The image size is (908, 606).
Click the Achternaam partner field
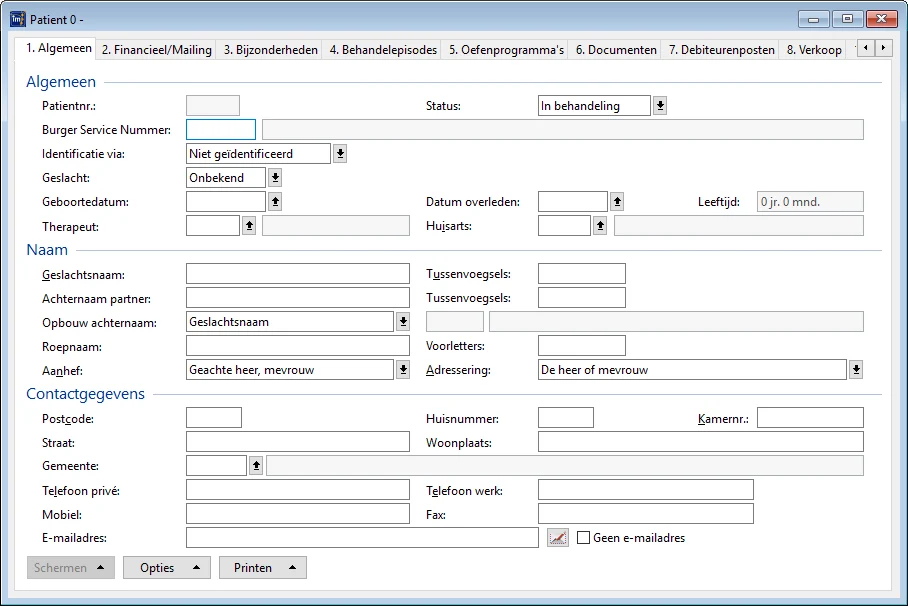click(x=298, y=298)
